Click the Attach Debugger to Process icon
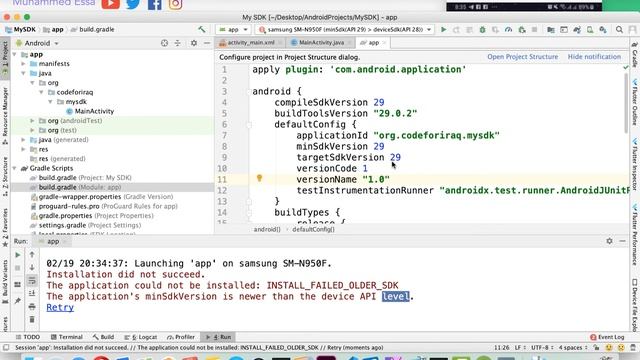 tap(522, 29)
